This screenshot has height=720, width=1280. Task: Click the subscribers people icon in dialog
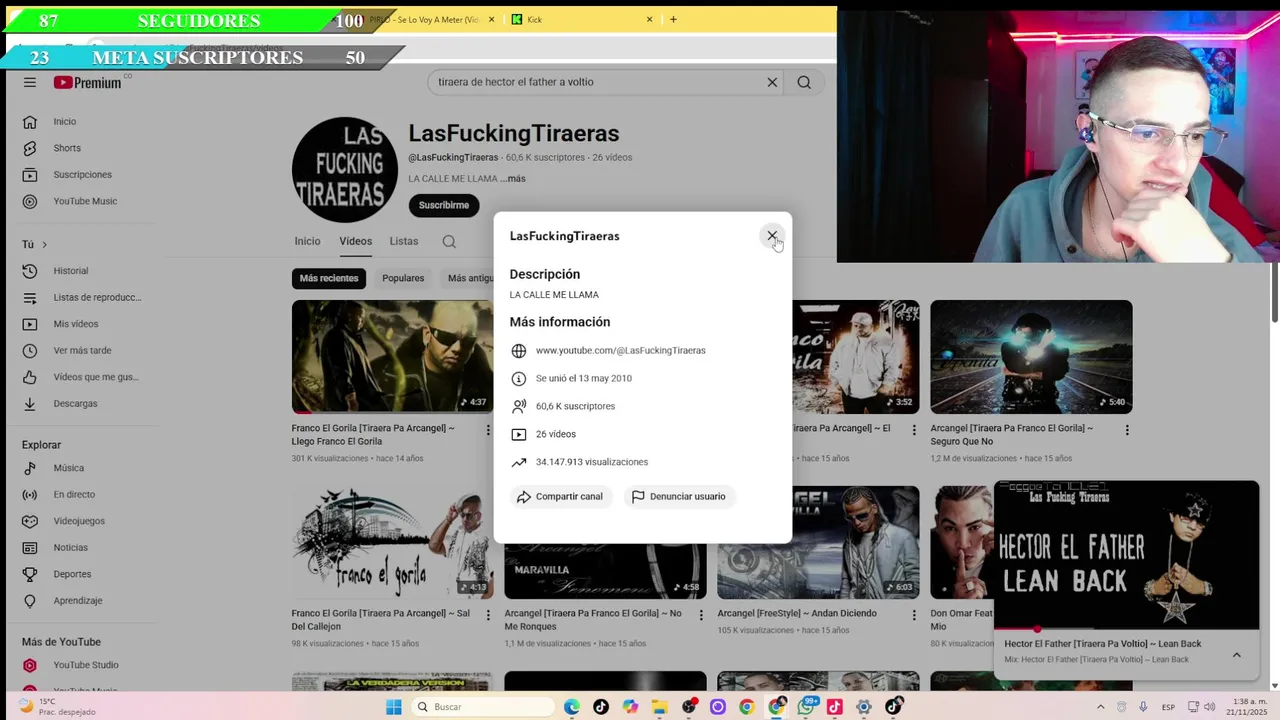click(x=518, y=407)
